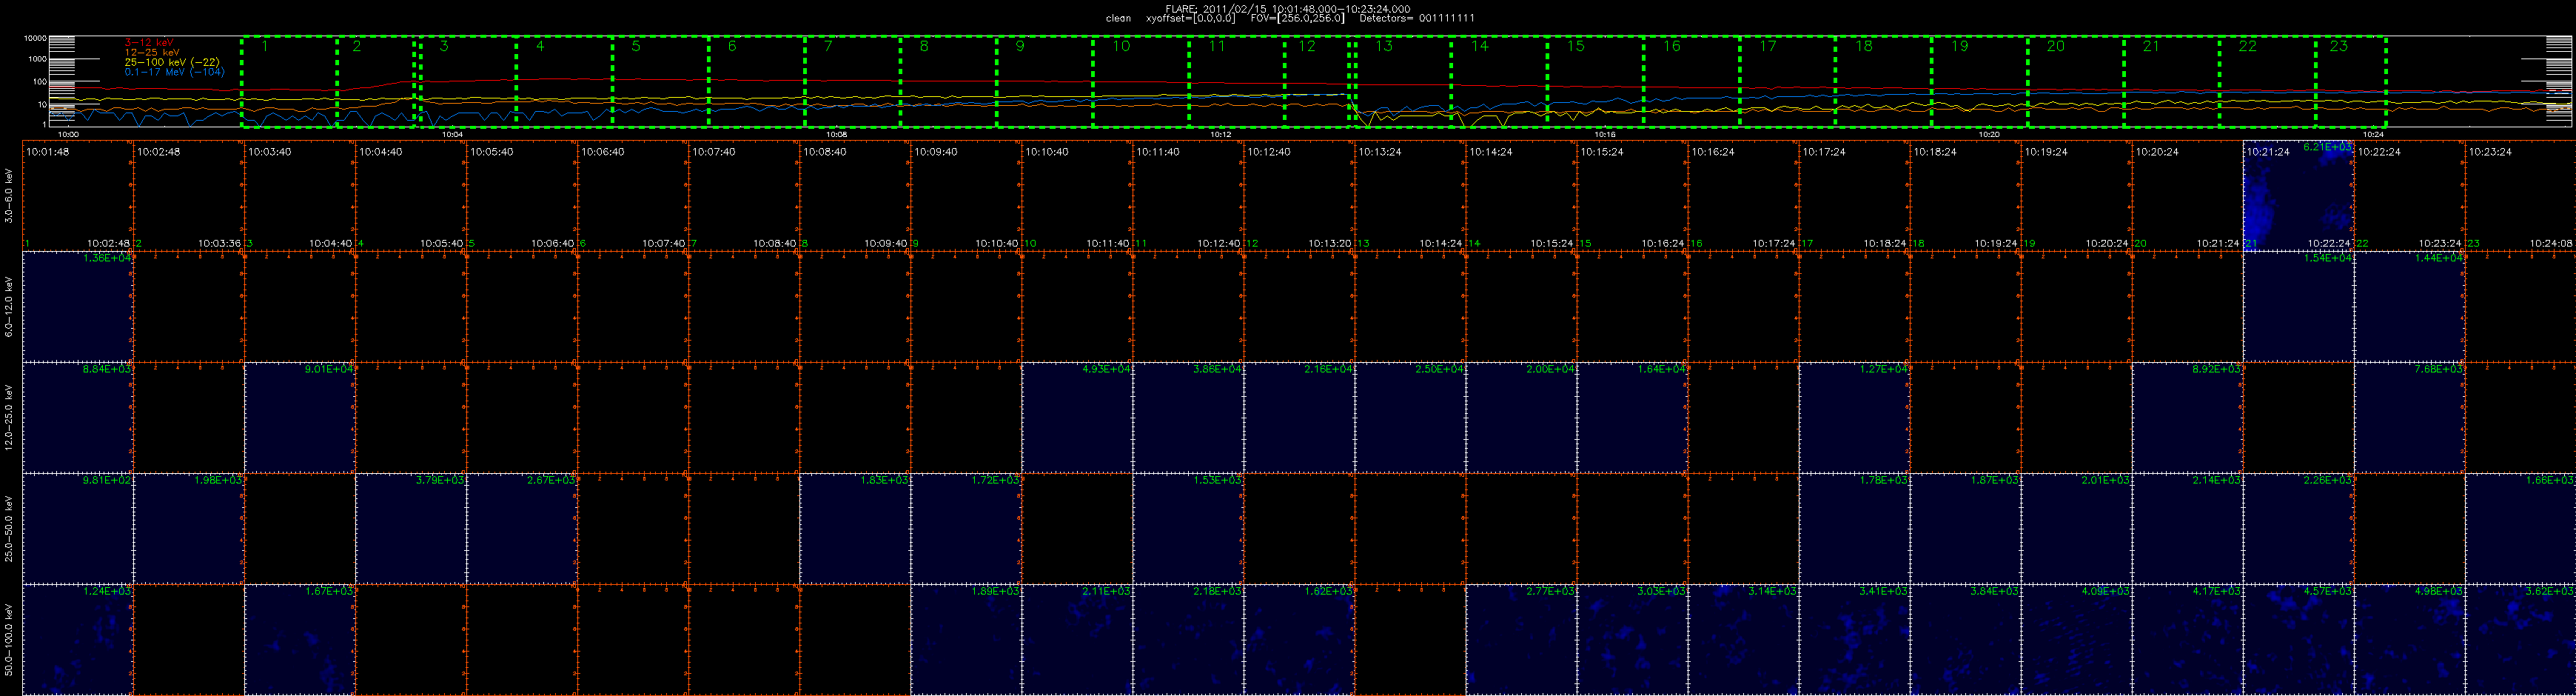Click the peak value '1.54E+04'
The height and width of the screenshot is (696, 2576).
[2328, 258]
